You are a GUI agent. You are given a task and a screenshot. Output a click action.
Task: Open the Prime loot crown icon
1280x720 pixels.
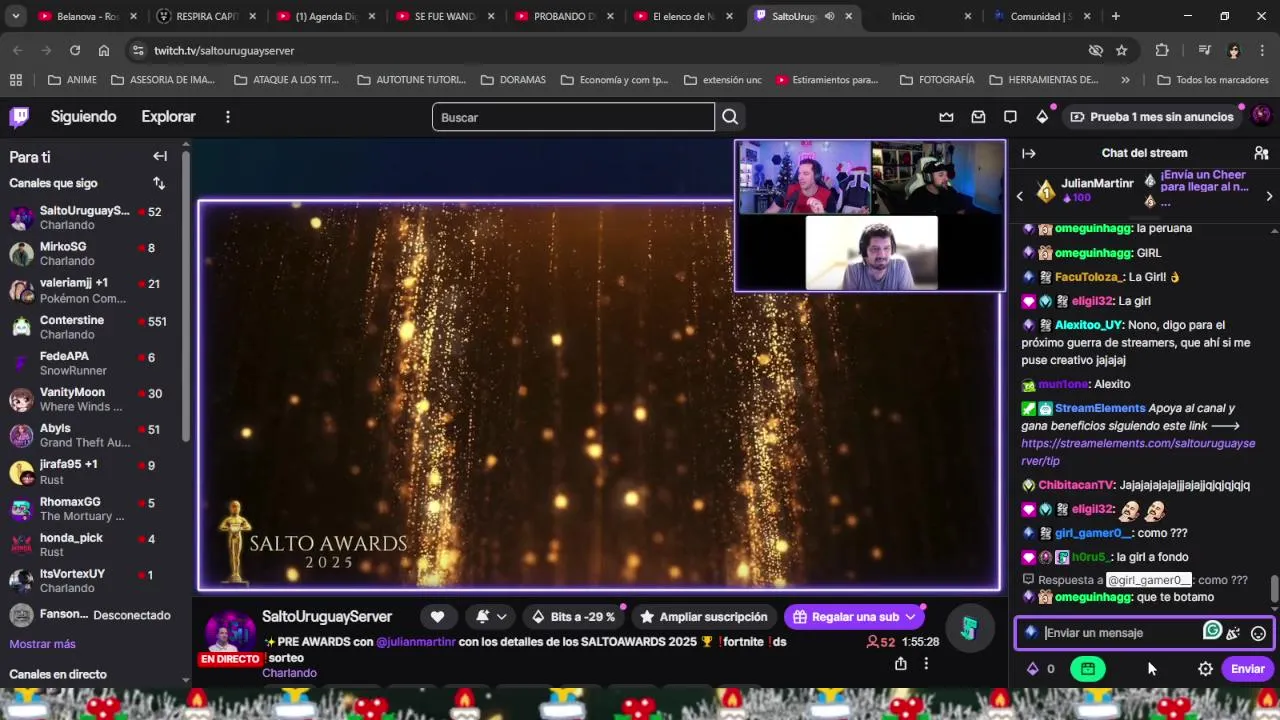[946, 117]
